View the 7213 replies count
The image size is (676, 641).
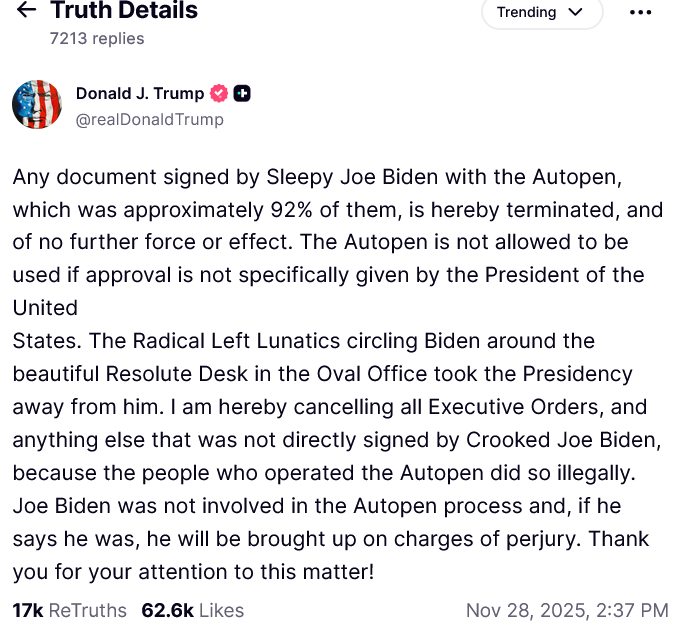(97, 38)
